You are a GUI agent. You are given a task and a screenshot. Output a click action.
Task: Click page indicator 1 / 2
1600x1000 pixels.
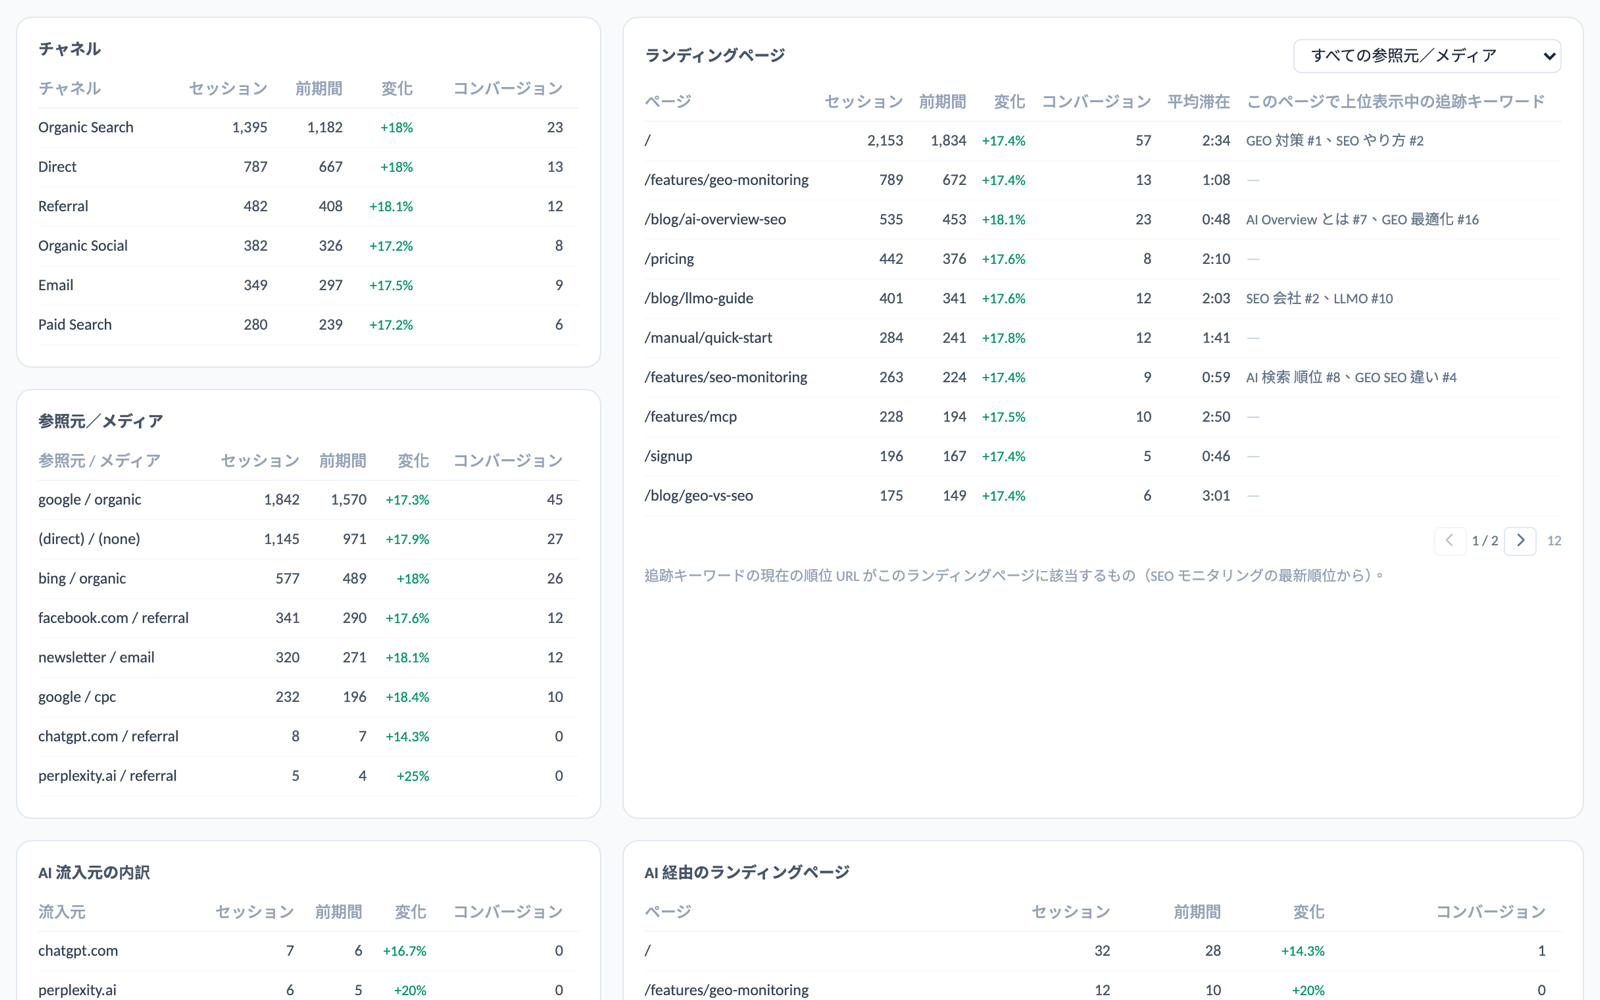tap(1485, 541)
